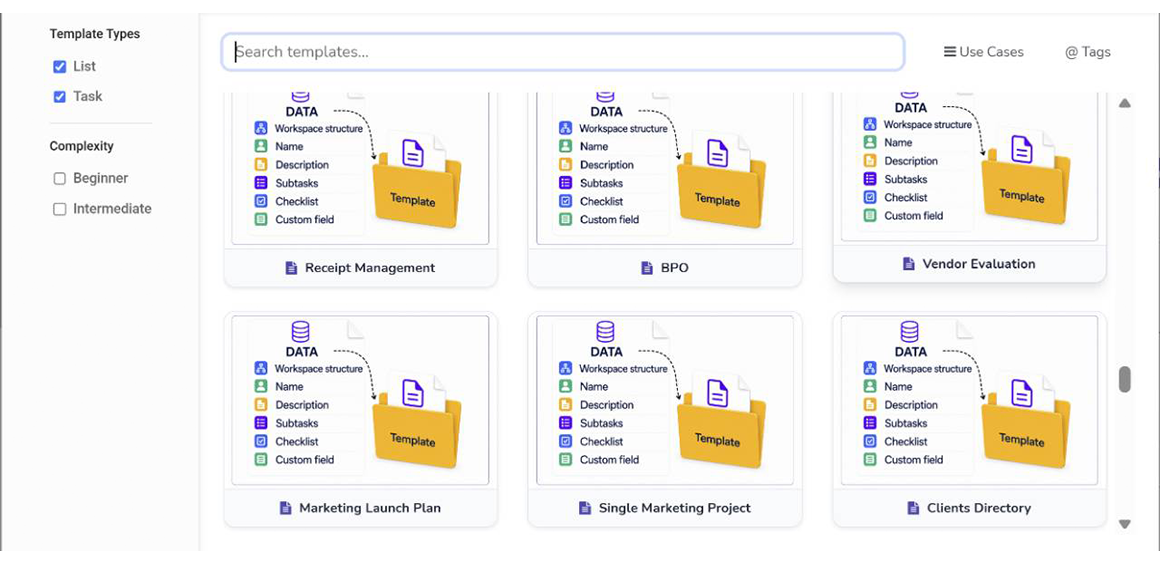Select the Clients Directory preview thumbnail
This screenshot has height=563, width=1160.
[x=970, y=400]
